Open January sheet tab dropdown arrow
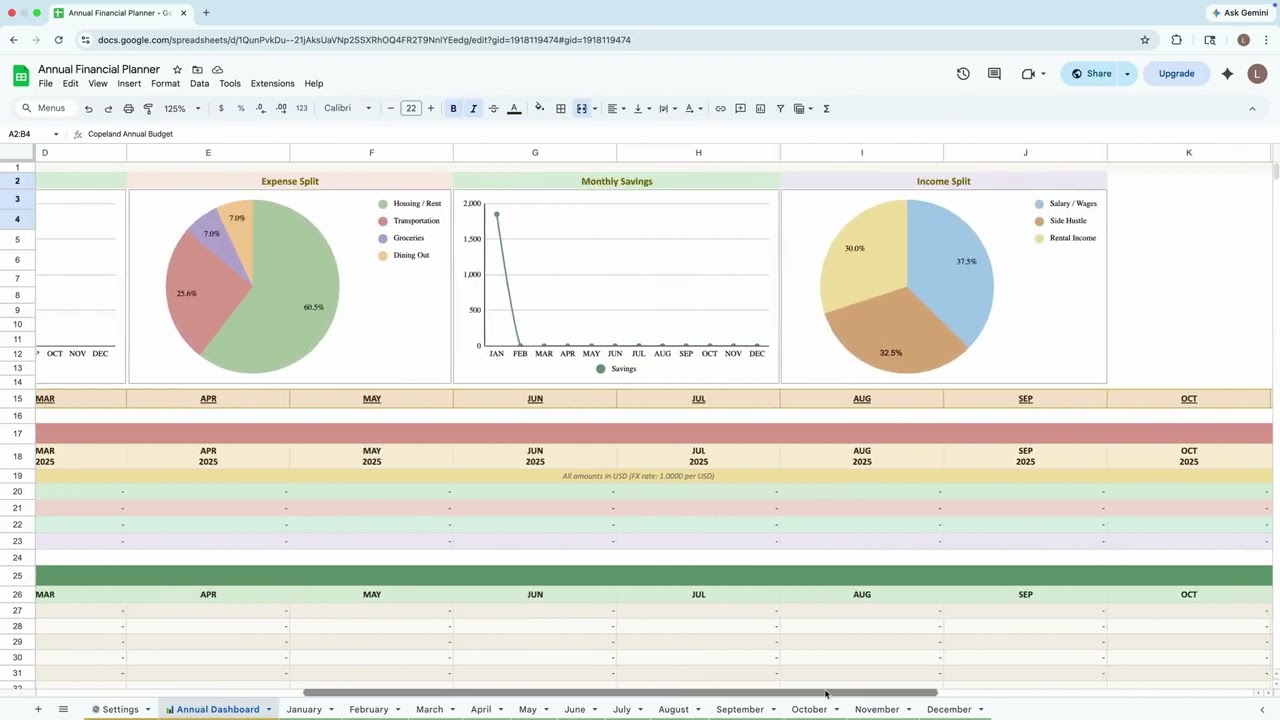Screen dimensions: 1280x720 click(x=332, y=710)
